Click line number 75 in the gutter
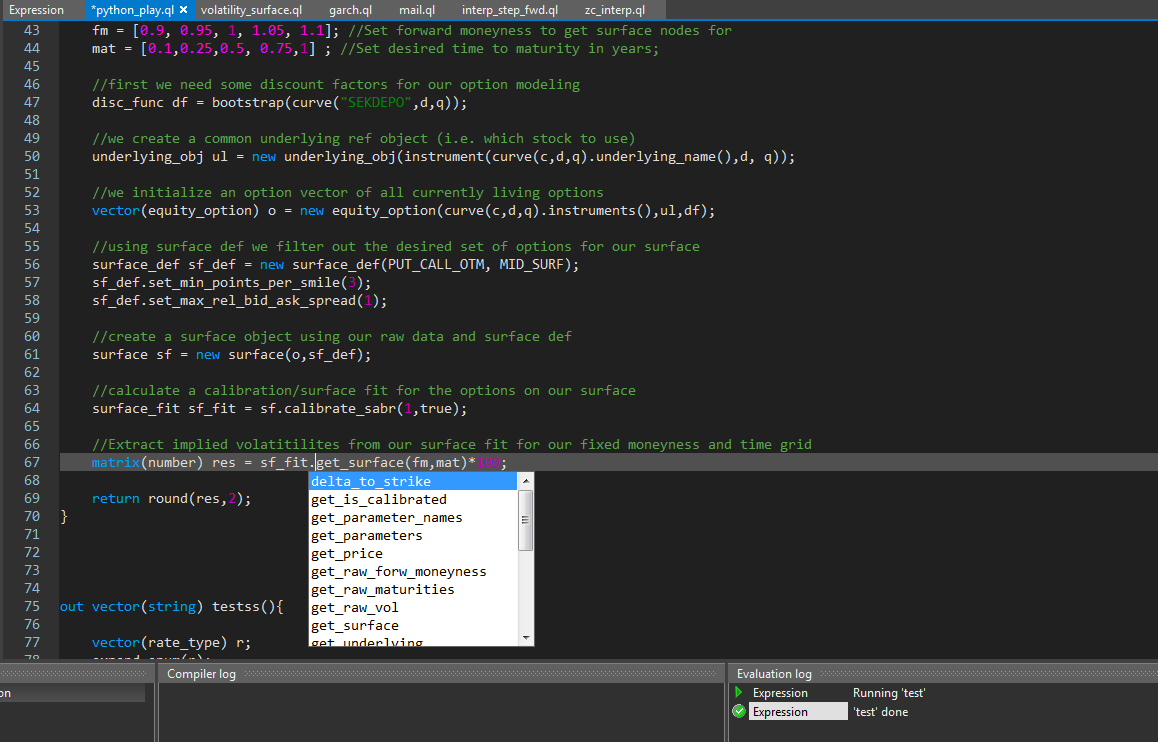Screen dimensions: 1158x742 pos(32,606)
